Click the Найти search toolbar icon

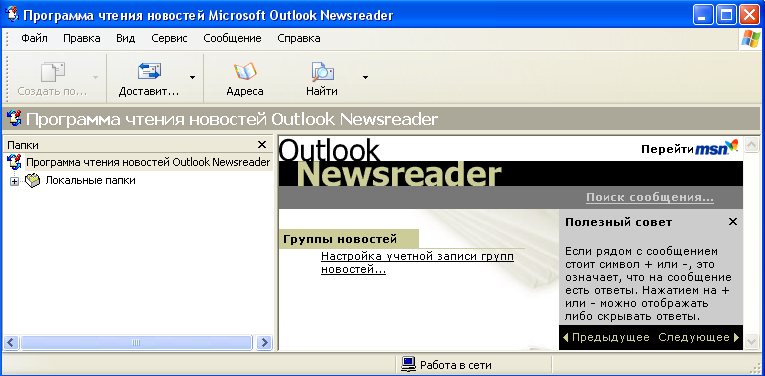tap(322, 72)
